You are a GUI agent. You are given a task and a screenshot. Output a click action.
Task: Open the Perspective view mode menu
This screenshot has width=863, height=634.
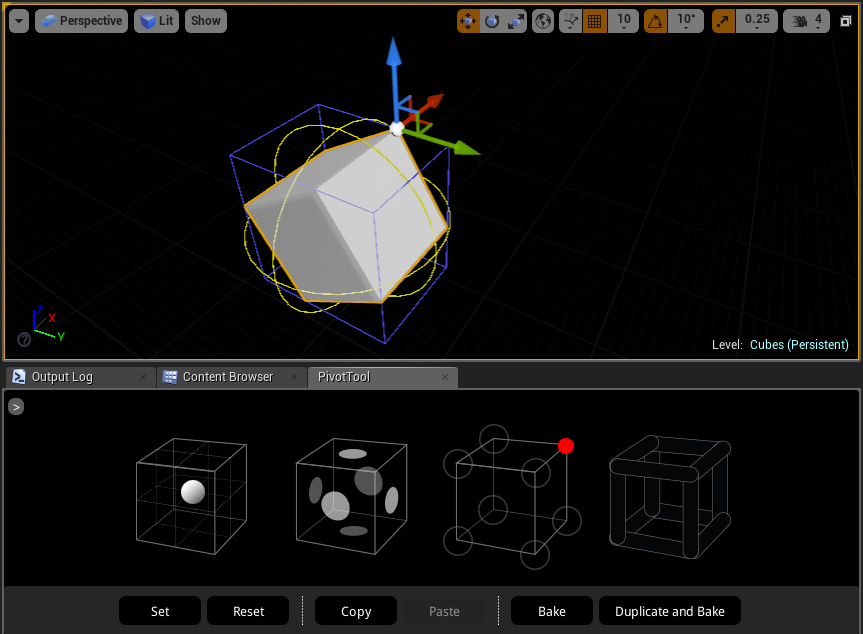[81, 20]
